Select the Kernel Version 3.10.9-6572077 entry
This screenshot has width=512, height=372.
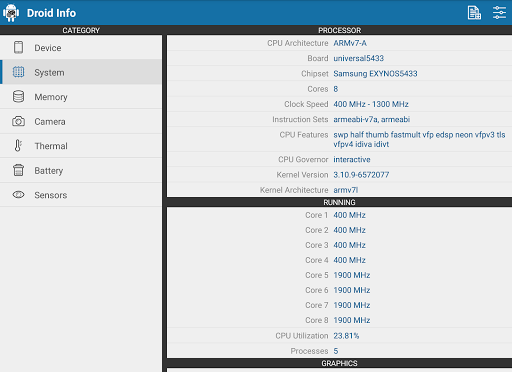tap(339, 175)
